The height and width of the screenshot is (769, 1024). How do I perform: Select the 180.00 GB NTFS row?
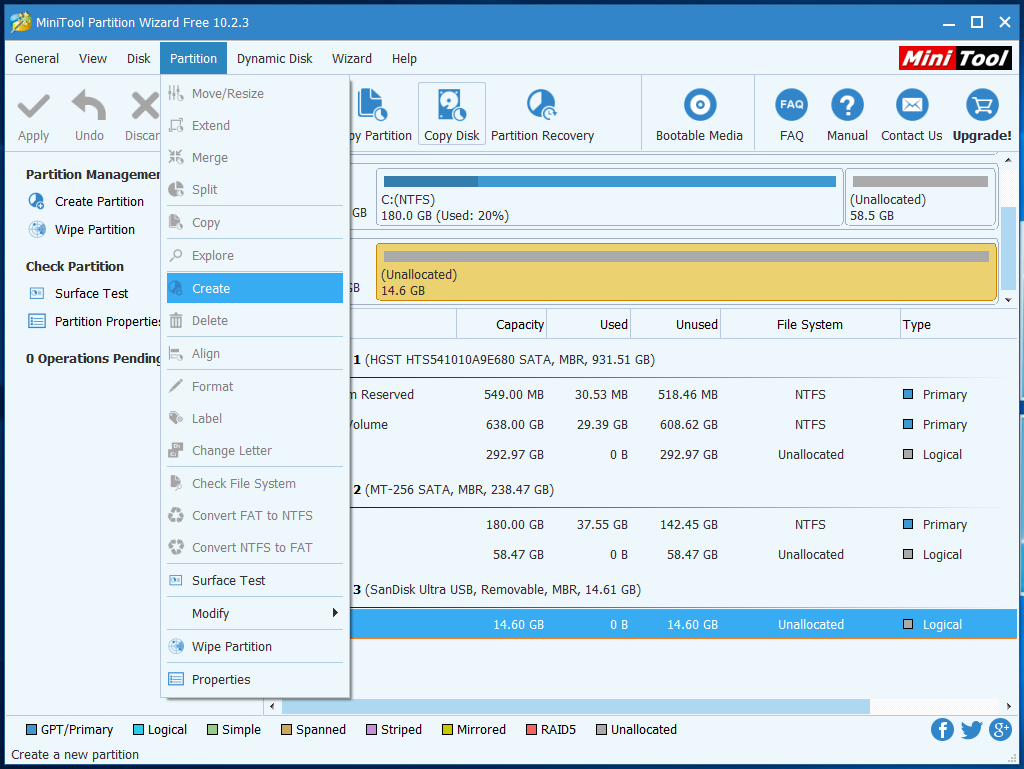tap(683, 525)
